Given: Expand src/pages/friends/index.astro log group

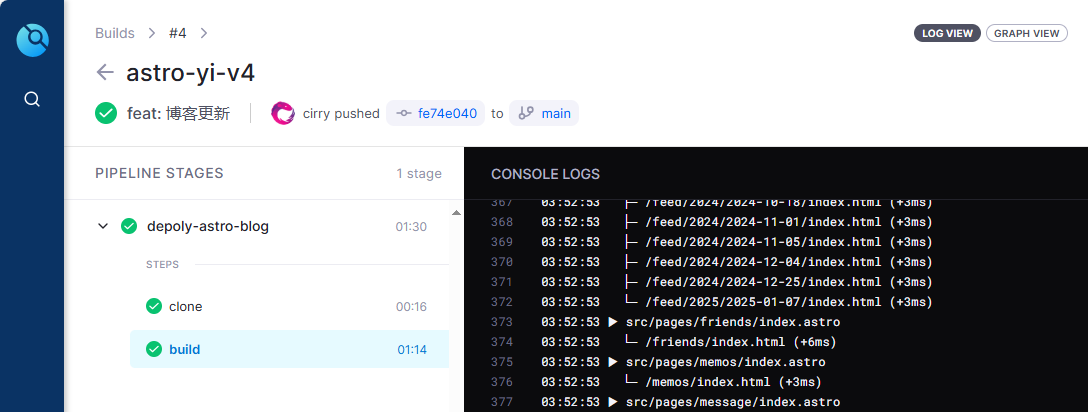Looking at the screenshot, I should [x=613, y=322].
